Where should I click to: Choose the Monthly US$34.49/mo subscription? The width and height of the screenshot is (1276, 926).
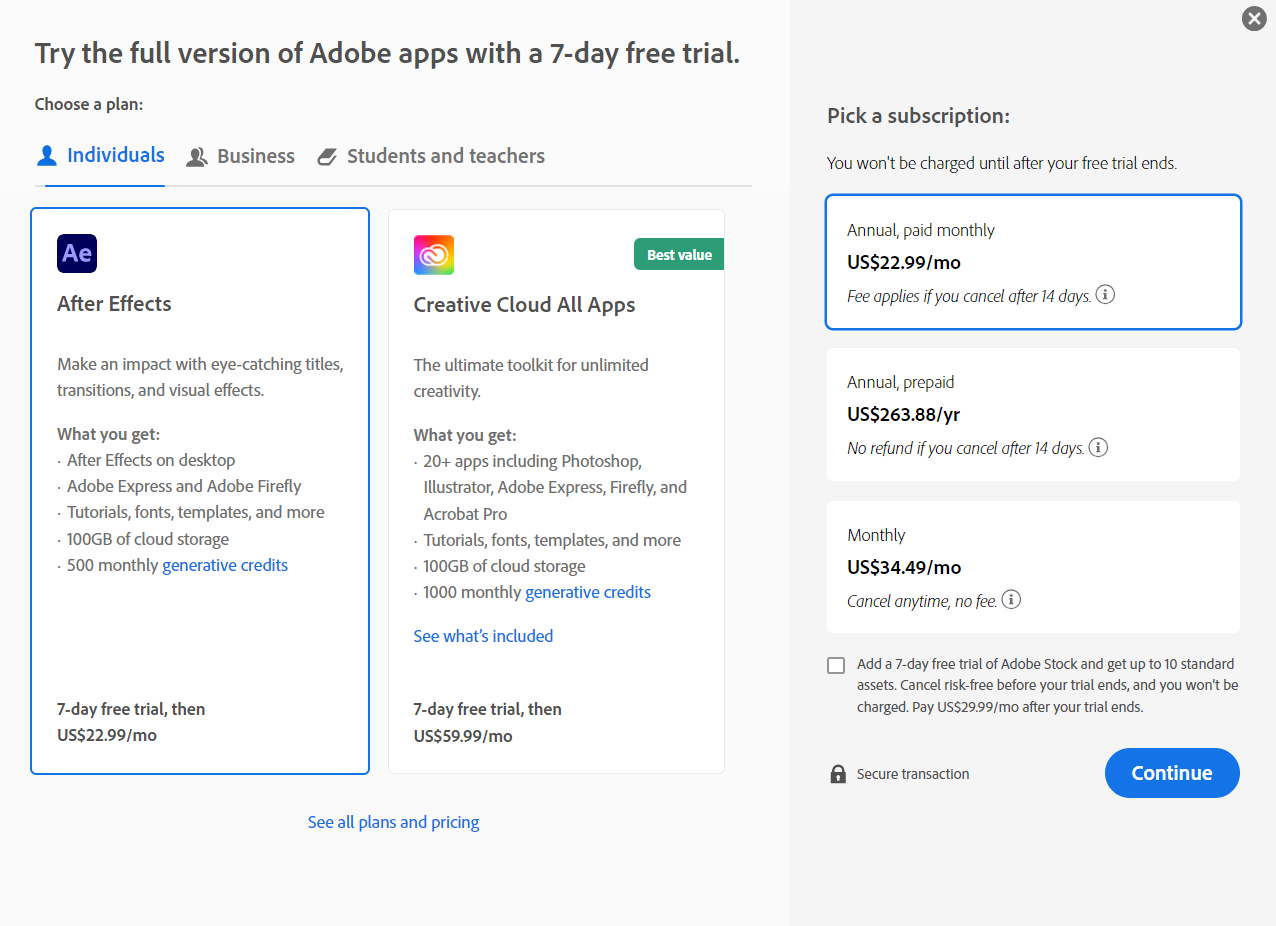click(1033, 566)
